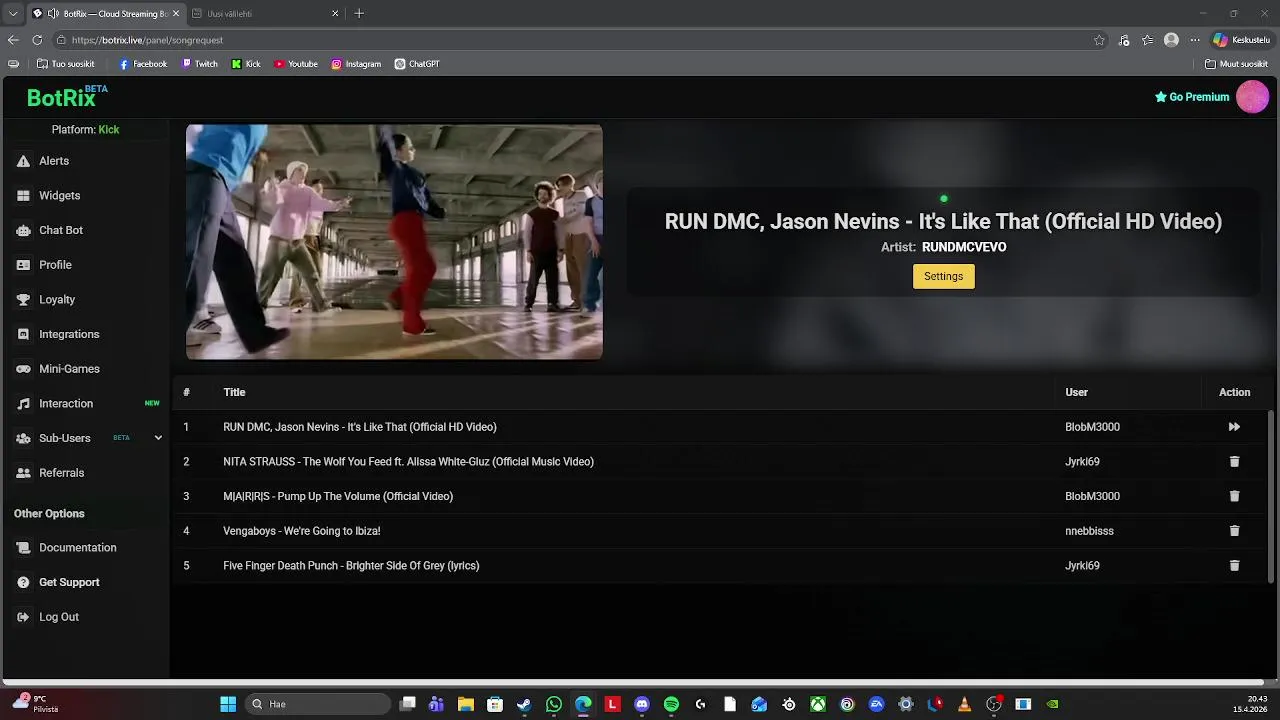Screen dimensions: 1280x720
Task: Click the Windows Start button
Action: 228,704
